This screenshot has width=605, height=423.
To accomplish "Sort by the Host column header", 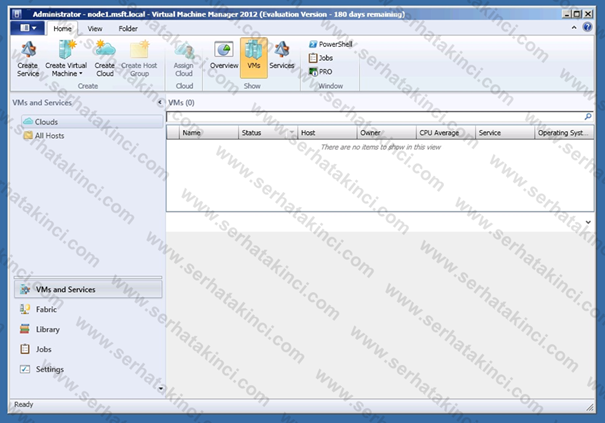I will pos(327,132).
